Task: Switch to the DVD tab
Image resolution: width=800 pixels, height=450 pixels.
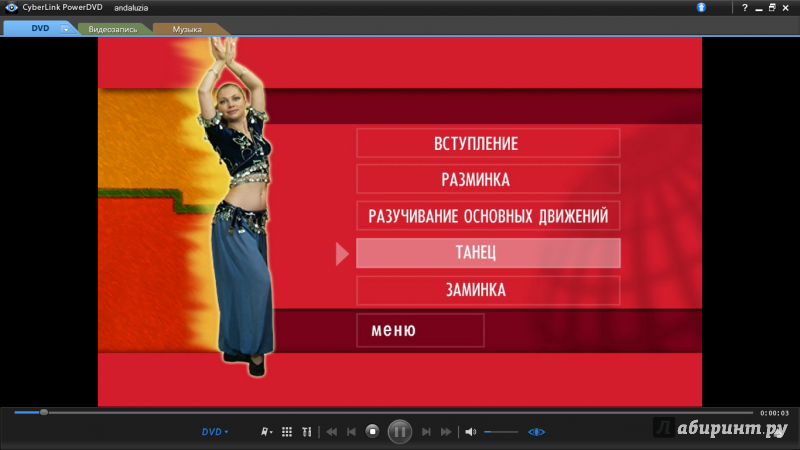Action: 40,29
